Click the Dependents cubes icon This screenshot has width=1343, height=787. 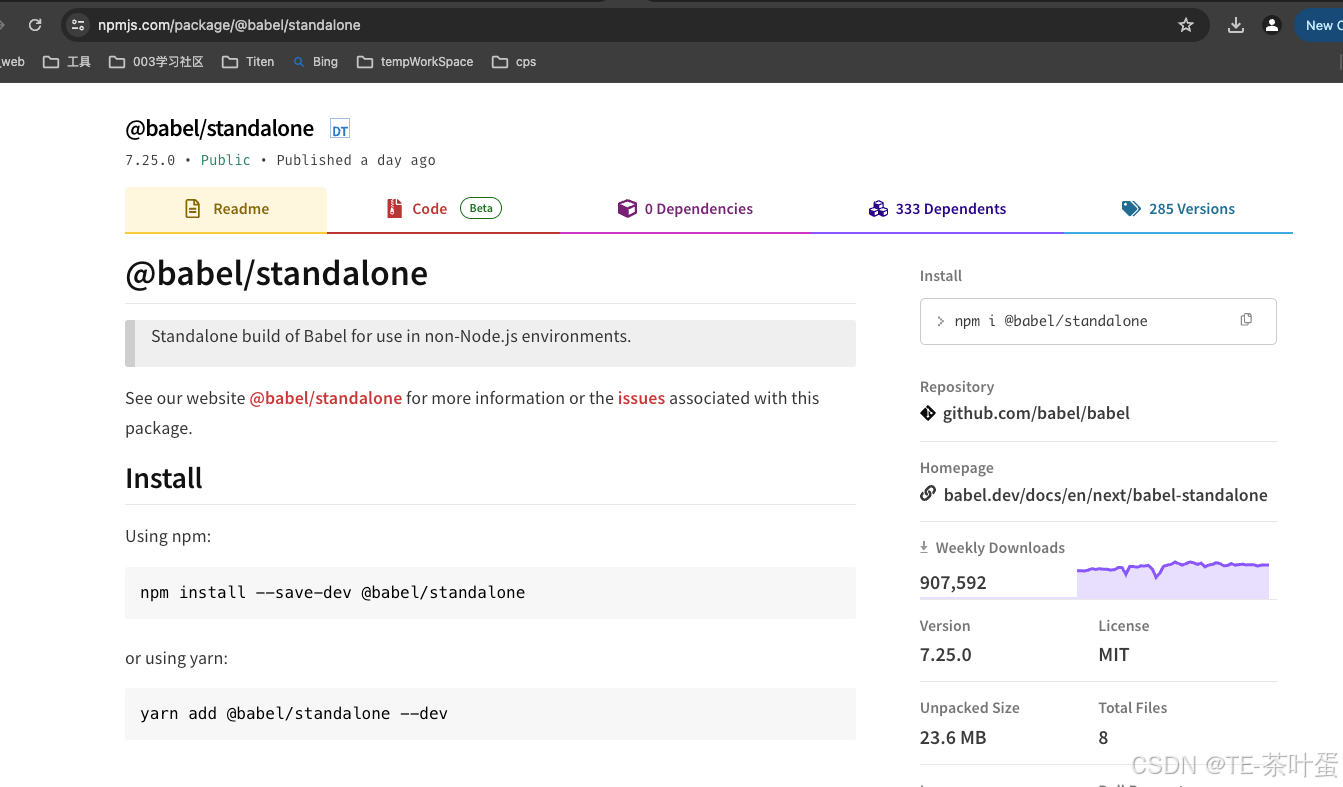click(x=878, y=209)
